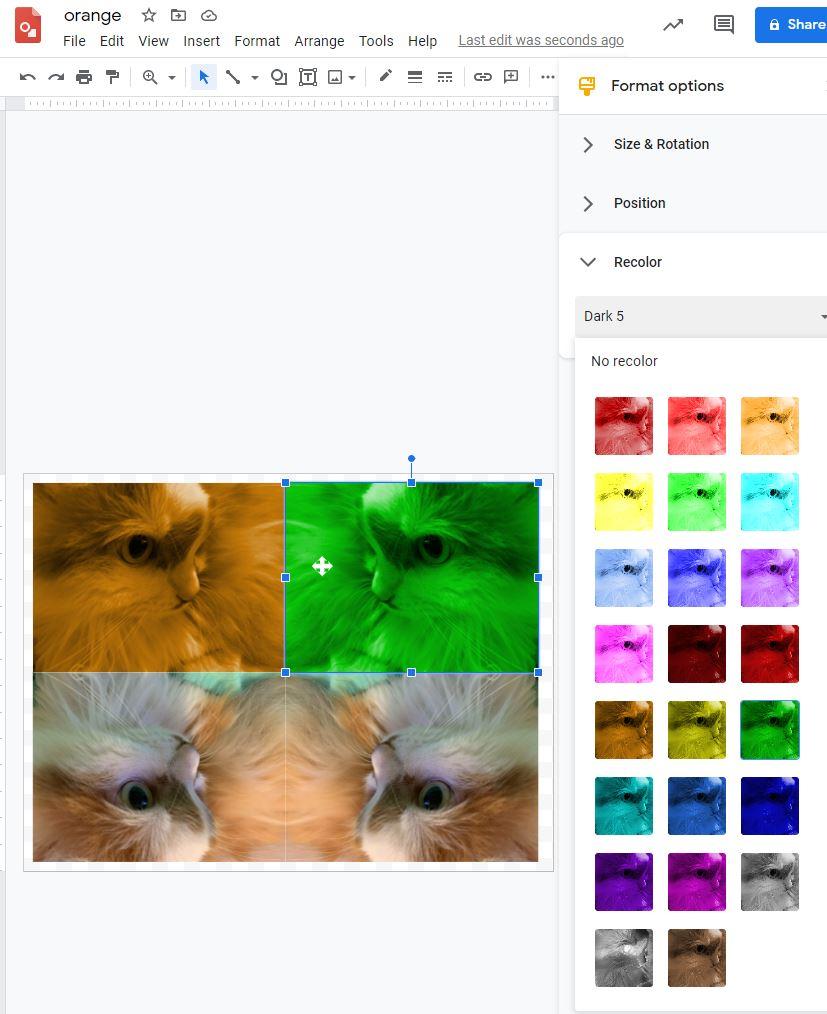Screen dimensions: 827x1014
Task: Click the Insert image icon
Action: (335, 78)
